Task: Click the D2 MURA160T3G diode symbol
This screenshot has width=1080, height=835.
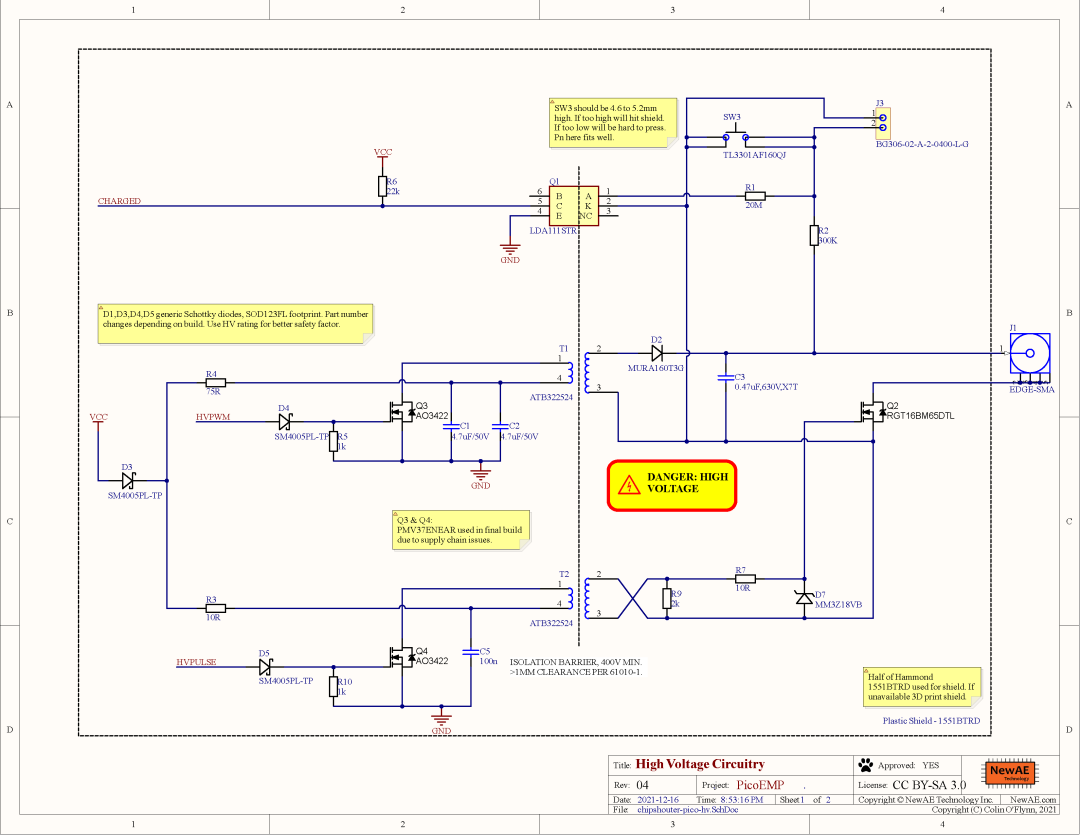Action: [x=657, y=353]
